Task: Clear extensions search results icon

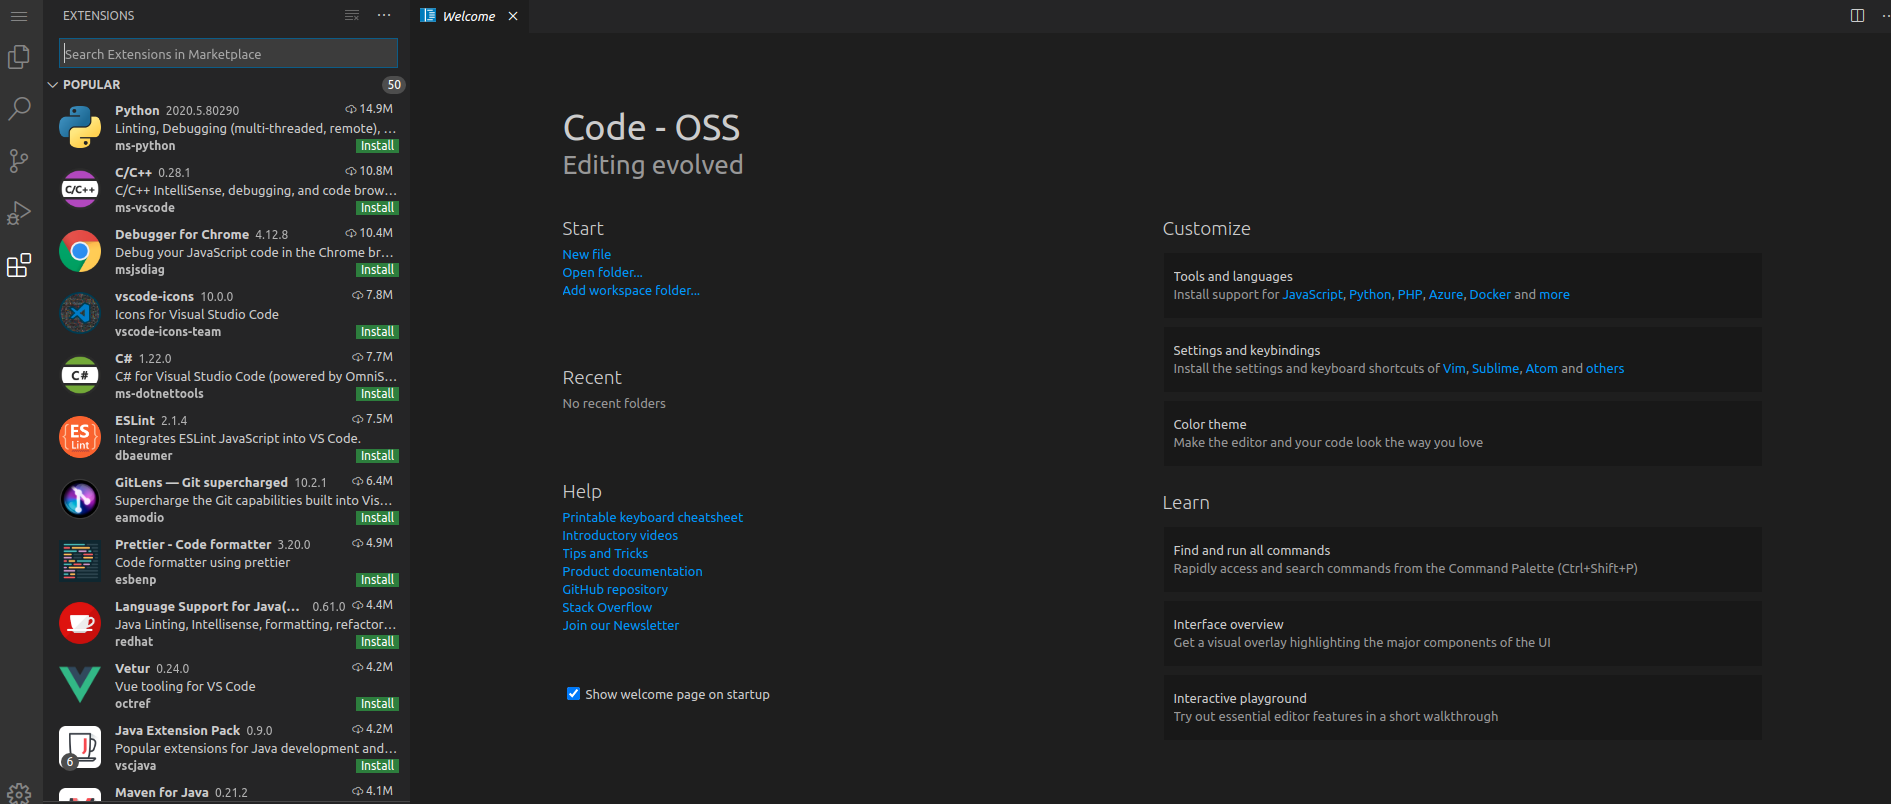Action: coord(352,15)
